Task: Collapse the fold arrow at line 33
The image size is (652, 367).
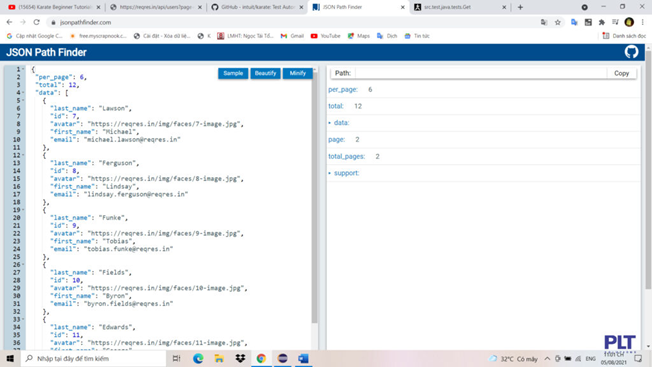Action: (23, 319)
